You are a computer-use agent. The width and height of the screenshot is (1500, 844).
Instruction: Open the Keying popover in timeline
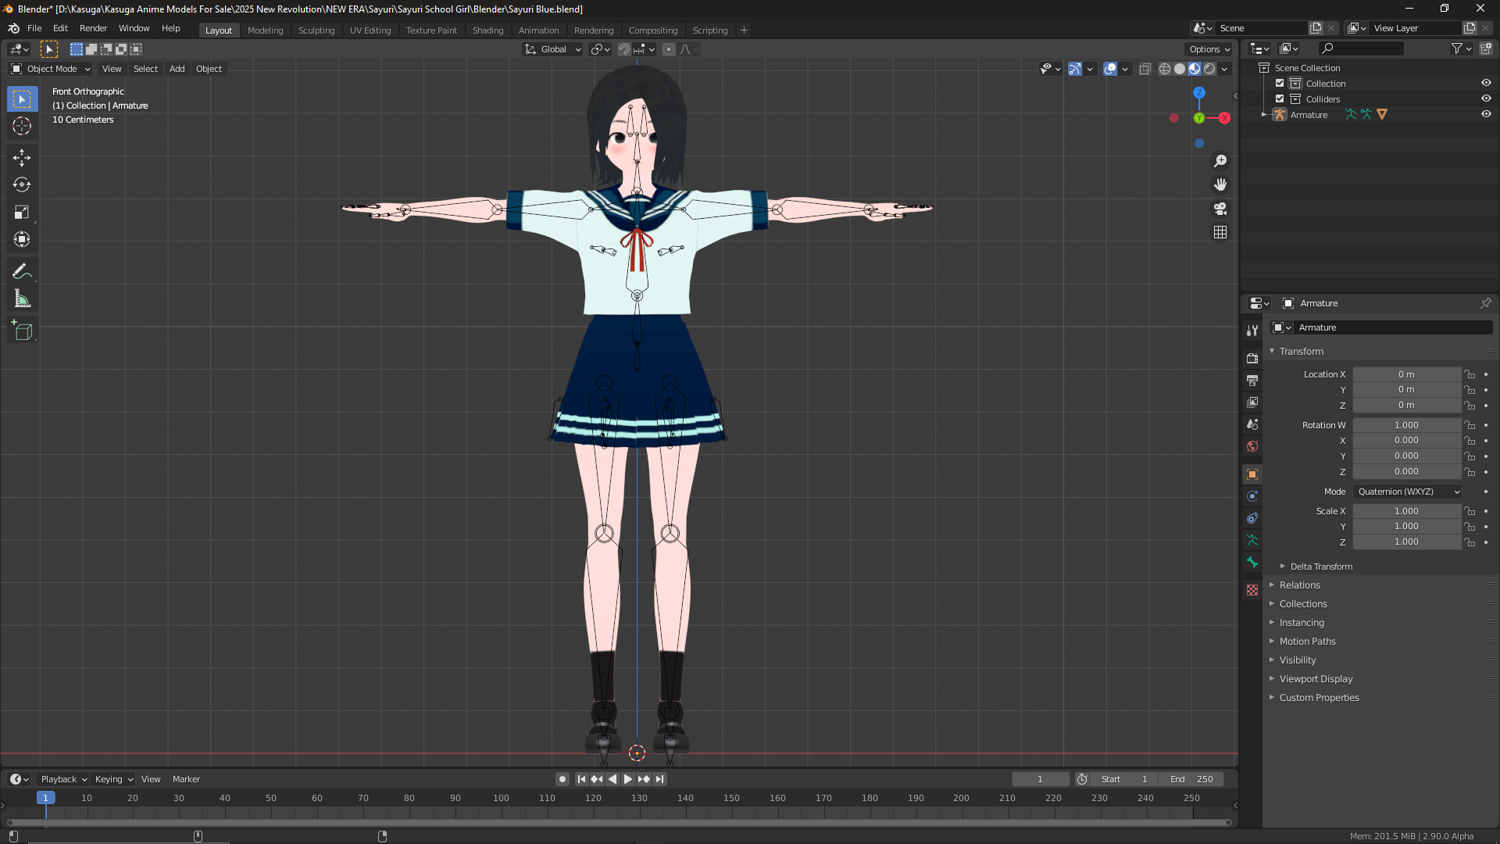point(112,779)
